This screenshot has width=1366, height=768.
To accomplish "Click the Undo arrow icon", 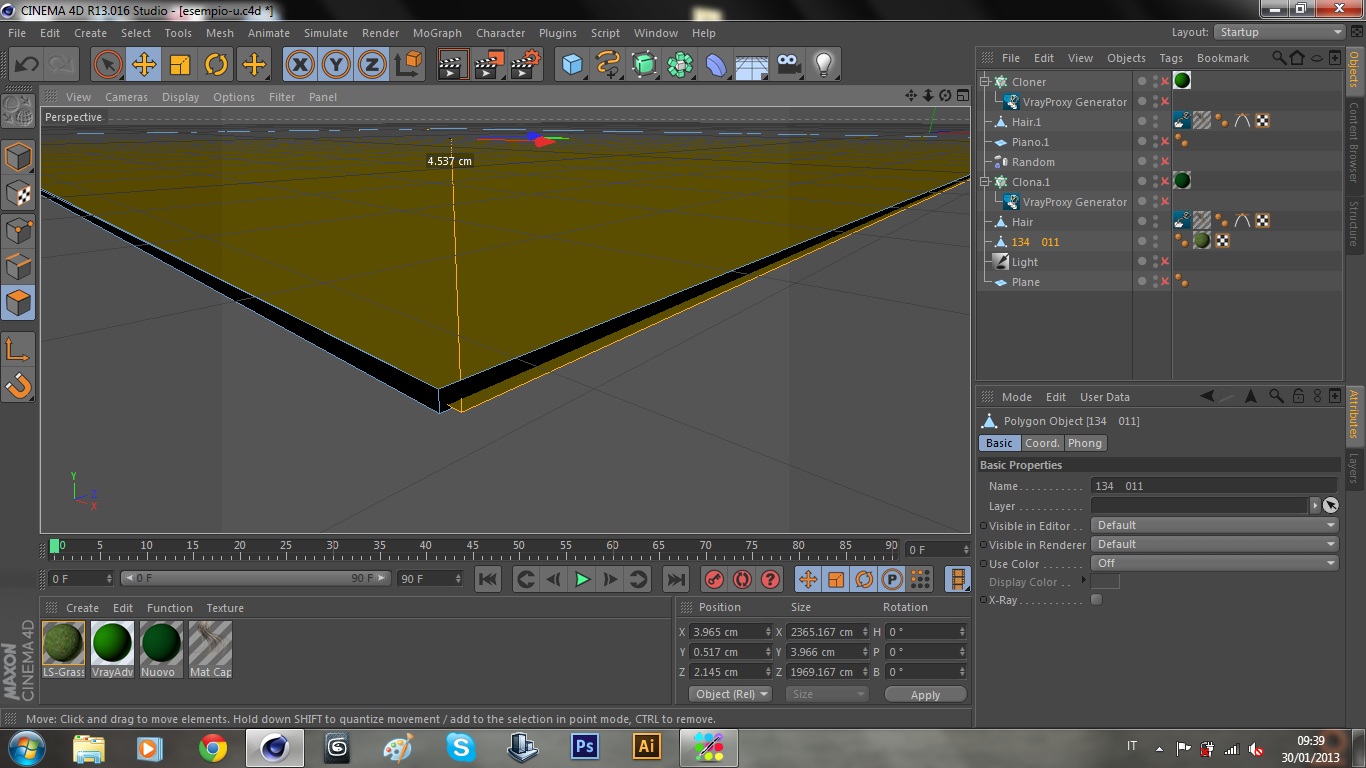I will click(x=27, y=65).
